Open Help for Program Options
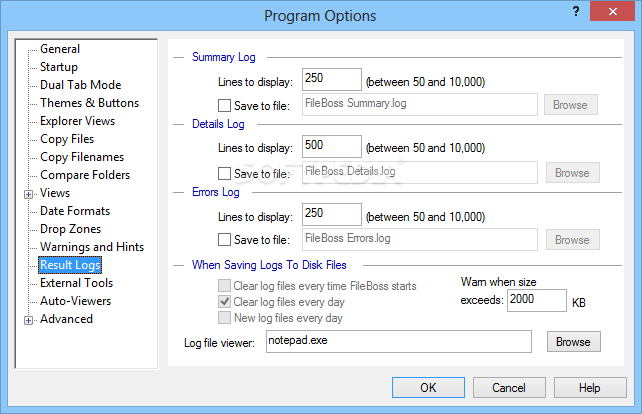This screenshot has height=414, width=642. pyautogui.click(x=589, y=388)
